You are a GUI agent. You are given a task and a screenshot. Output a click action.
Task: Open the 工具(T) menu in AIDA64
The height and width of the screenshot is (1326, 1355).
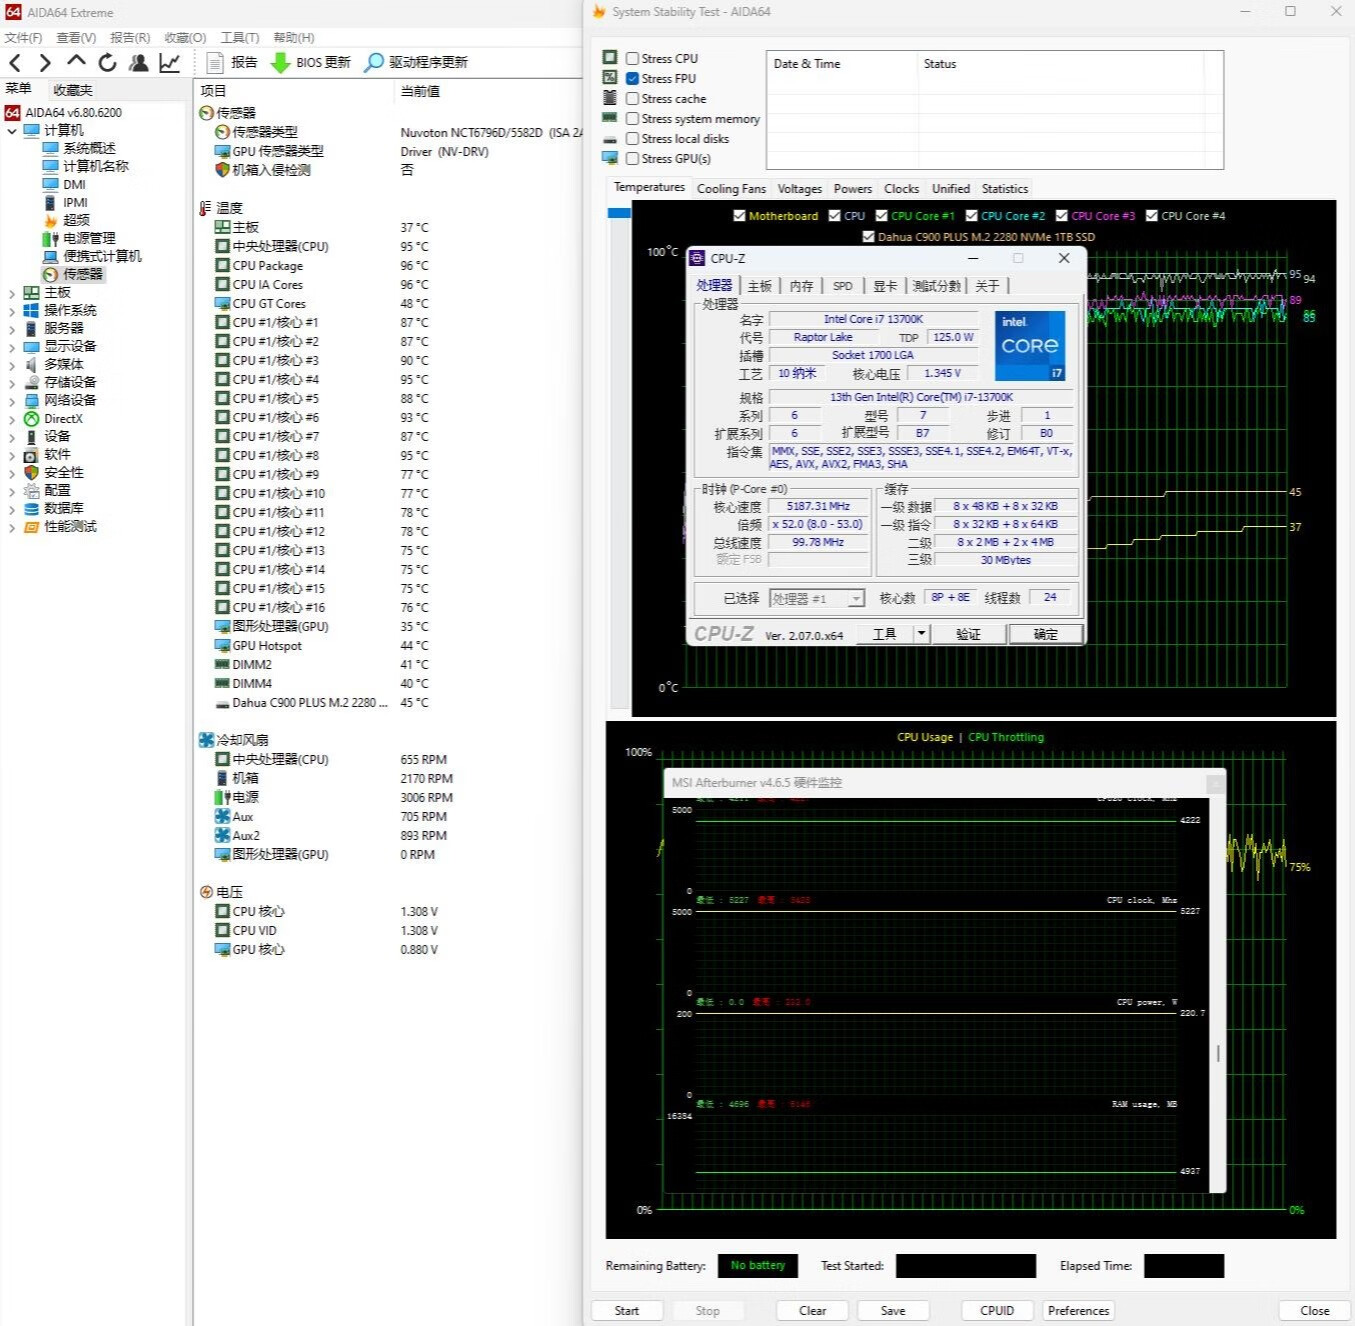240,37
